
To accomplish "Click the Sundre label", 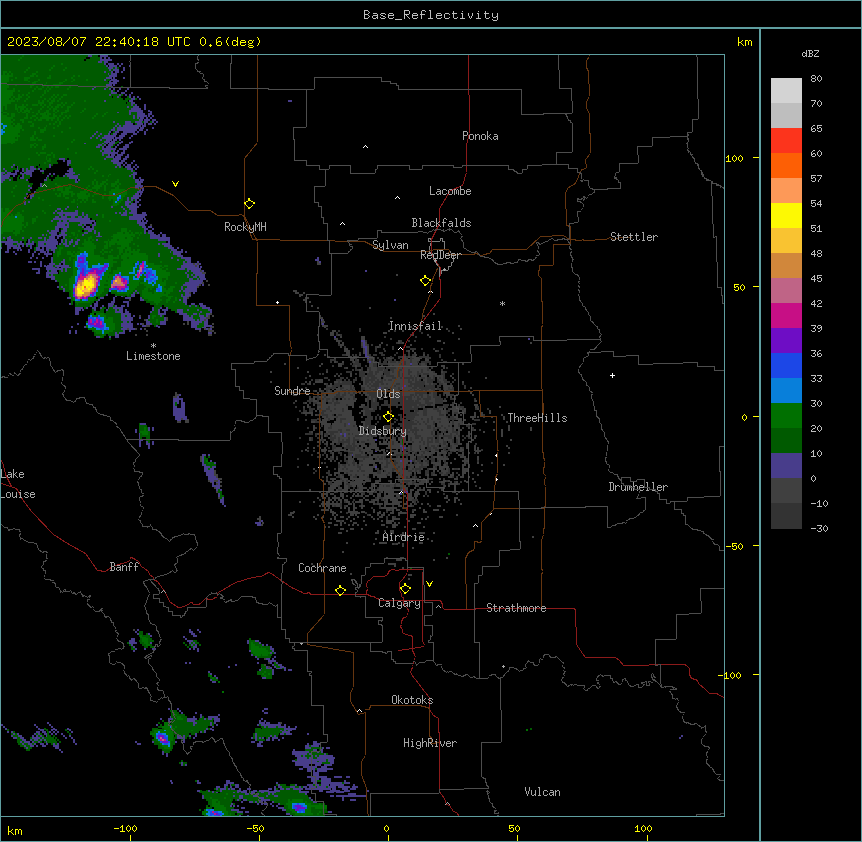I will click(292, 391).
